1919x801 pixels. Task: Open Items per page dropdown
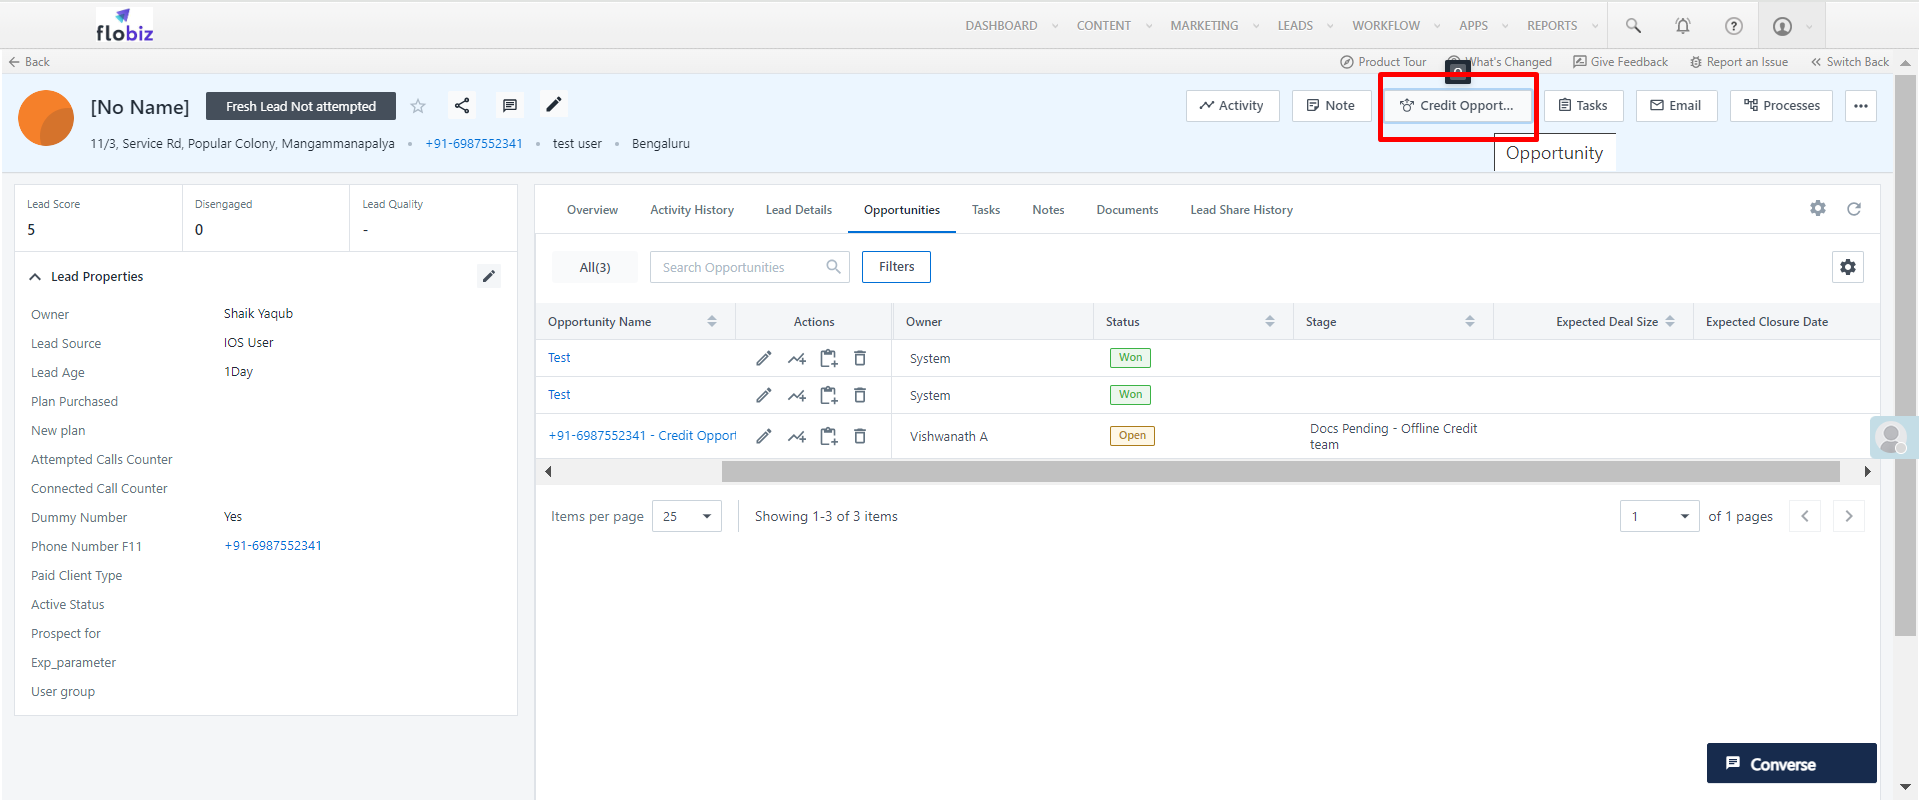click(x=687, y=516)
